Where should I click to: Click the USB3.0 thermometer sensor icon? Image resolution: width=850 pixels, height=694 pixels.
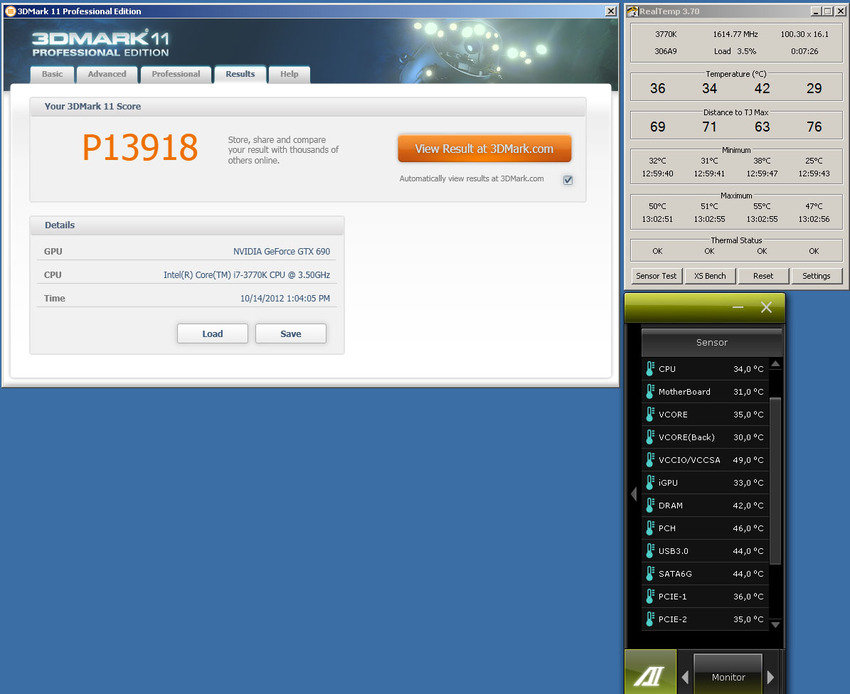pos(650,551)
